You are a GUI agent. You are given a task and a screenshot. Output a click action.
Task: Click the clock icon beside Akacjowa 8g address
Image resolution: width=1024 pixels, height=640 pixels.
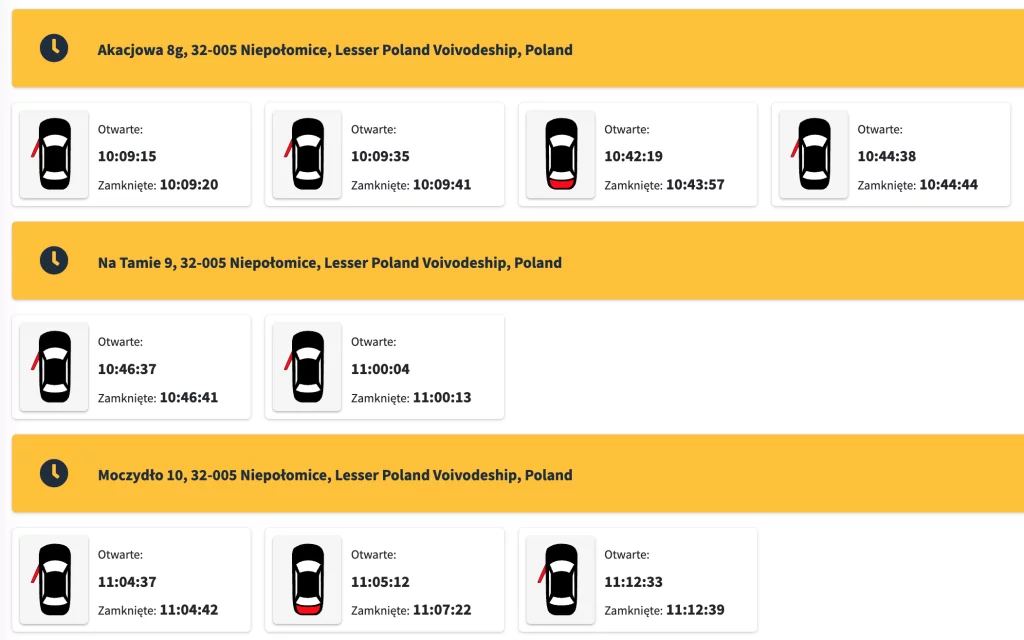(54, 48)
